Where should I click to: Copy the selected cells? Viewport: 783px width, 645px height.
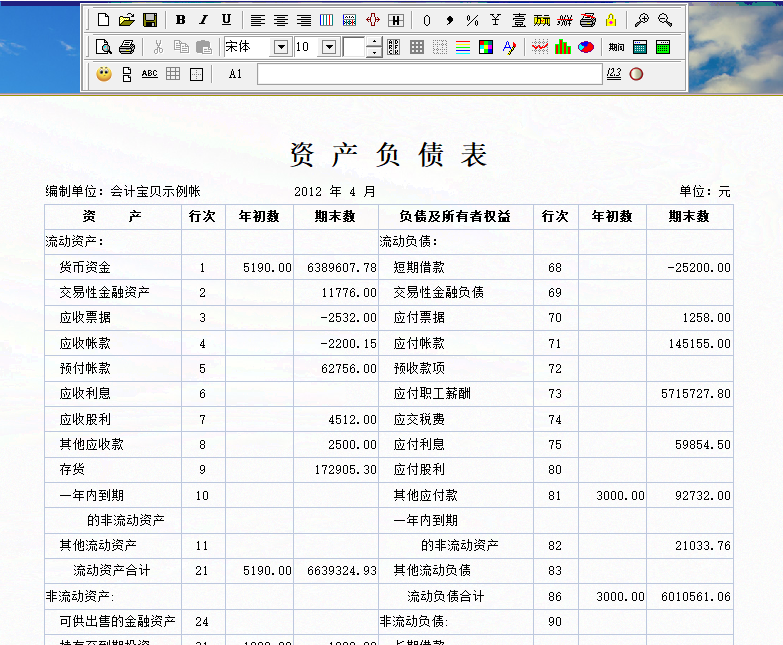[181, 47]
